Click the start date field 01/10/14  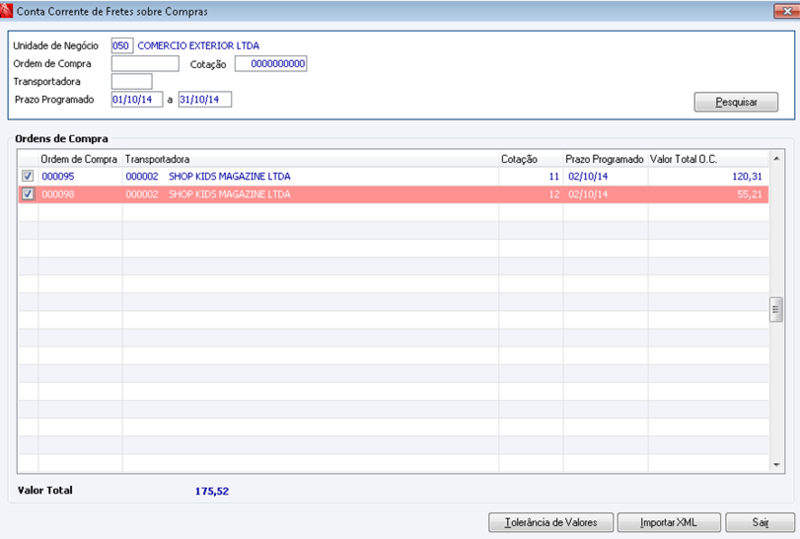pos(137,100)
